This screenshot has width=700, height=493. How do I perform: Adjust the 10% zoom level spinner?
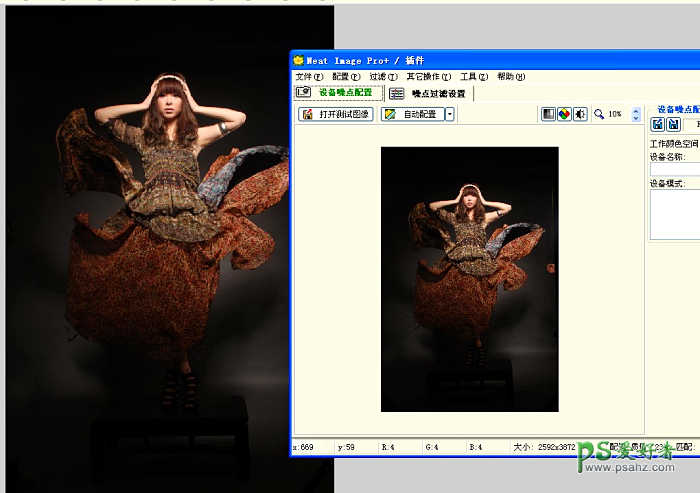click(x=636, y=115)
